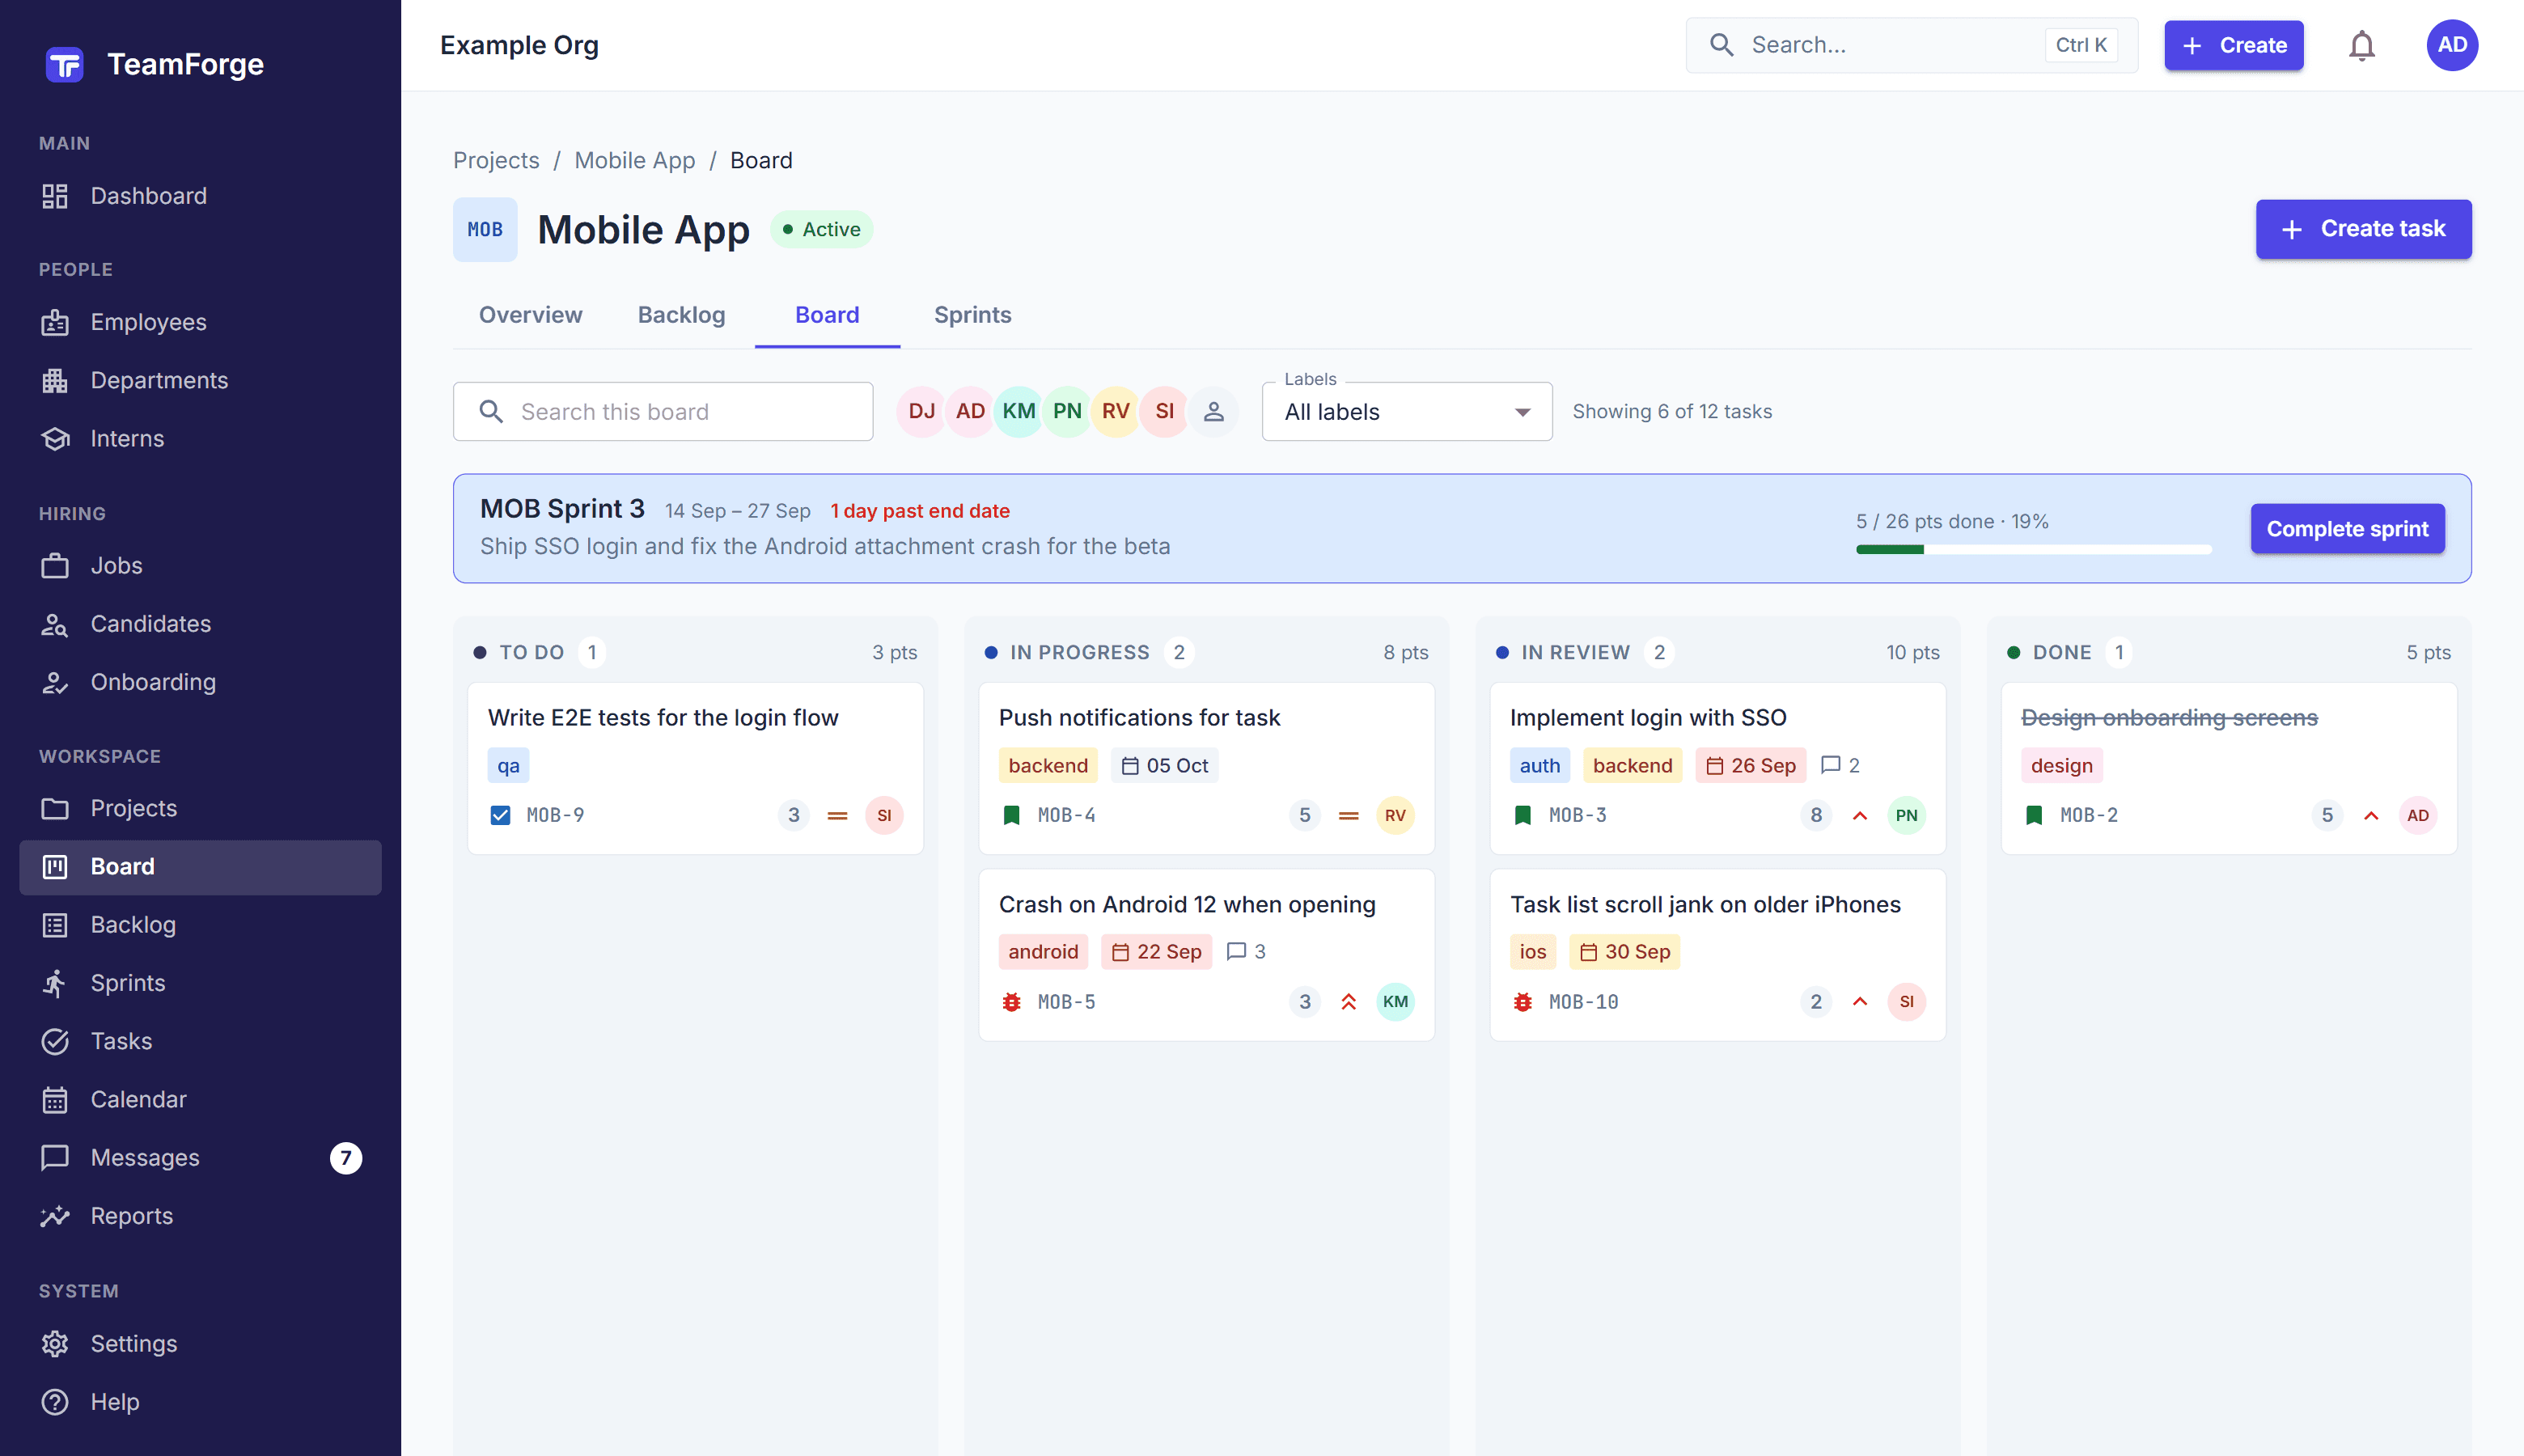Screen dimensions: 2524x1456
Task: Open Jobs in Hiring section
Action: coord(200,565)
